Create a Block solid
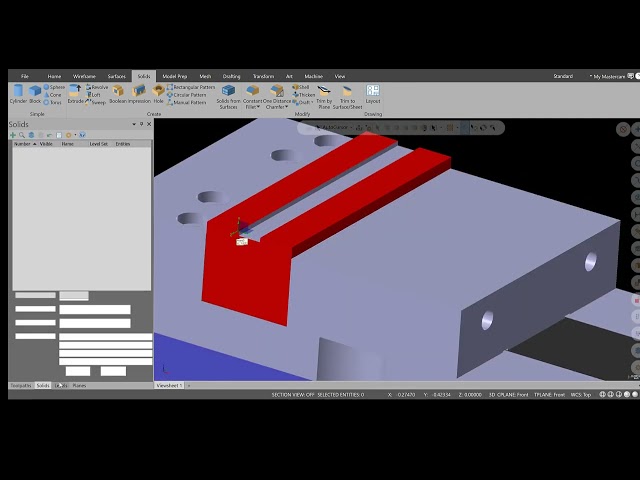 [35, 94]
